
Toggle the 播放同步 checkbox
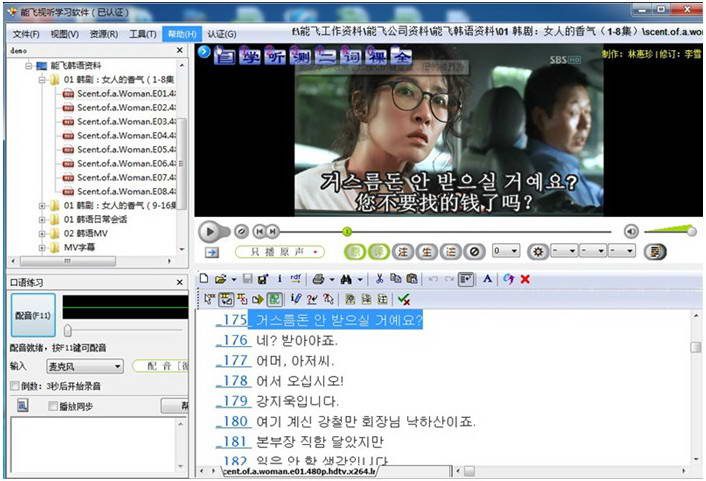tap(53, 406)
